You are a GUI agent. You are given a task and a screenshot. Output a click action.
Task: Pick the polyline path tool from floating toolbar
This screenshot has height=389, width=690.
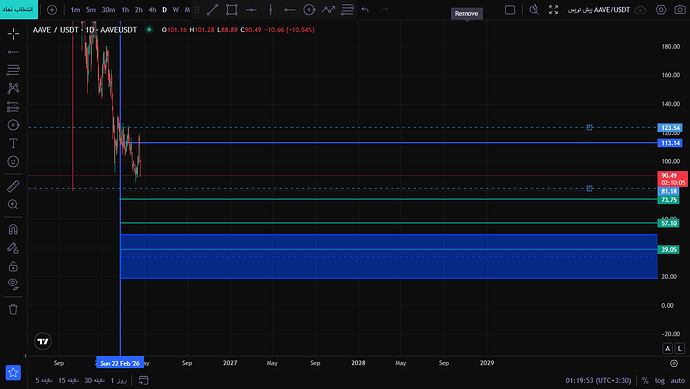click(328, 10)
